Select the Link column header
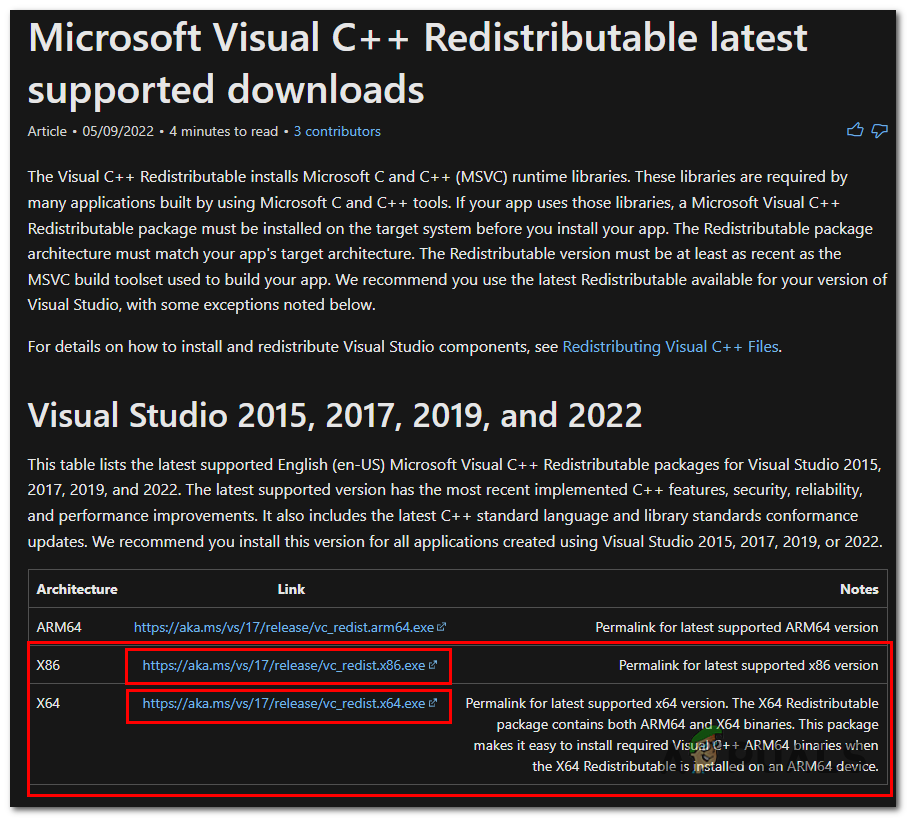 click(x=291, y=589)
